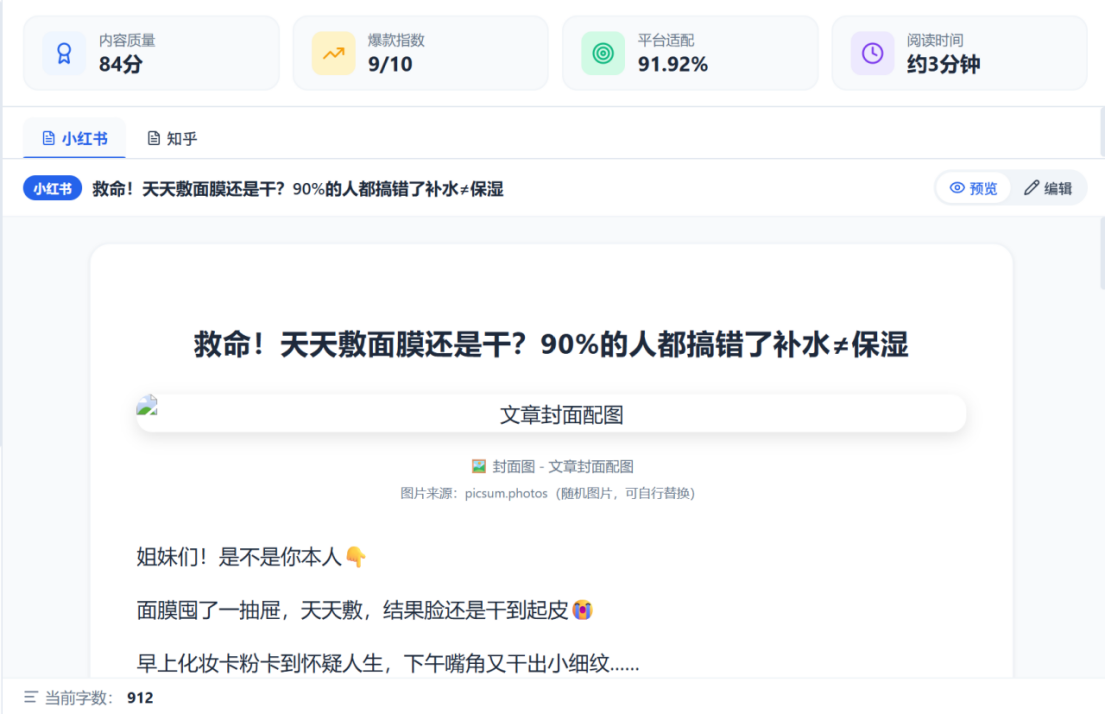Image resolution: width=1106 pixels, height=714 pixels.
Task: Switch to 预览 mode with eye icon
Action: pyautogui.click(x=973, y=188)
